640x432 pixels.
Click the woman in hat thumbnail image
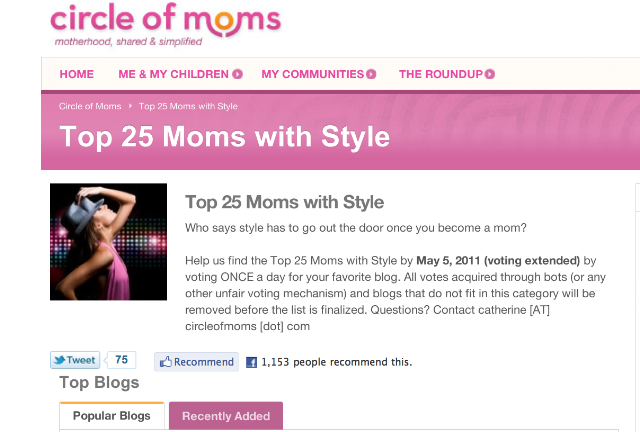[x=108, y=242]
